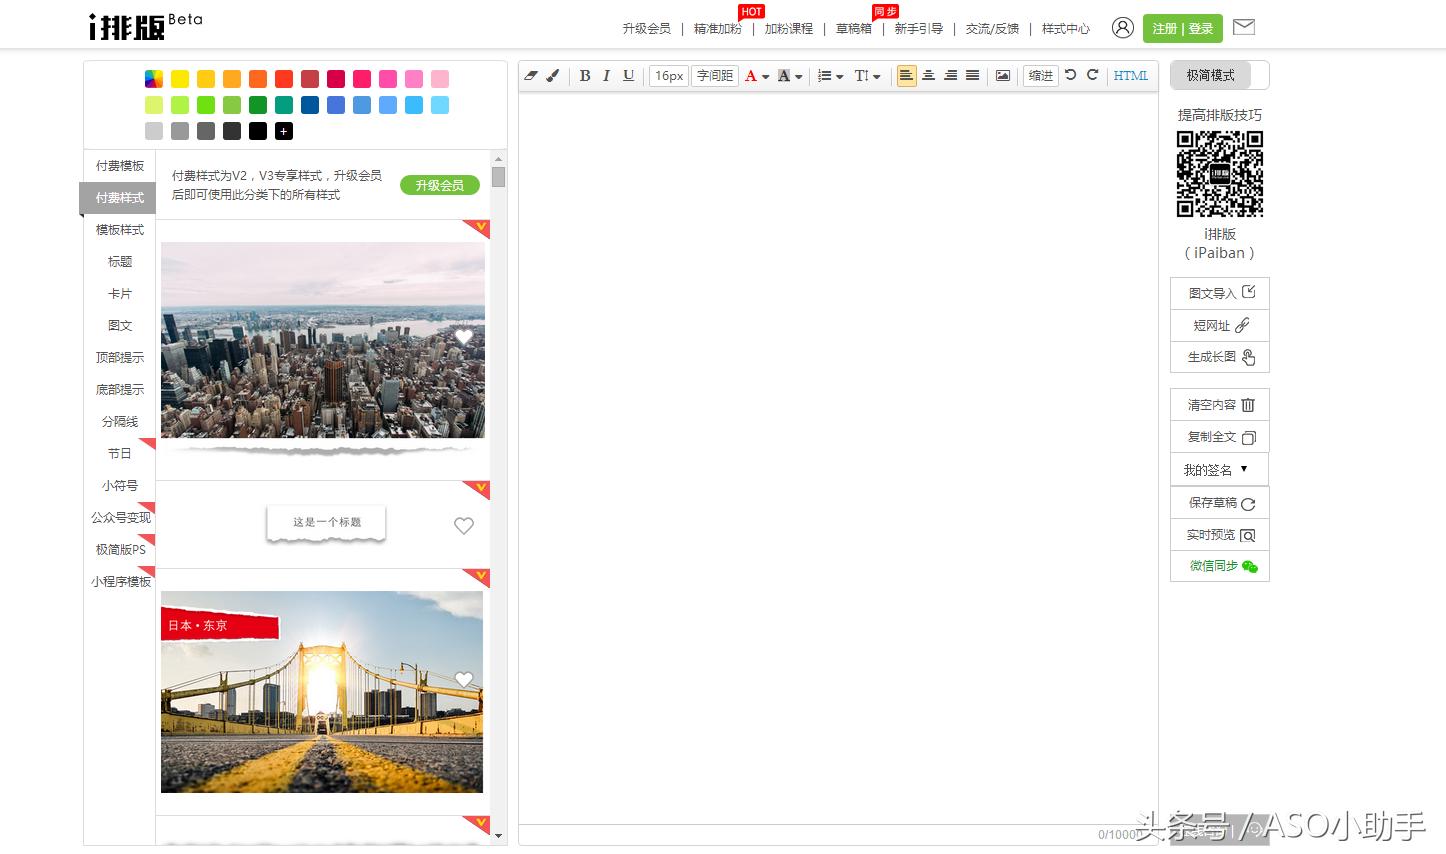This screenshot has width=1446, height=854.
Task: Redo the last edit
Action: coord(1092,75)
